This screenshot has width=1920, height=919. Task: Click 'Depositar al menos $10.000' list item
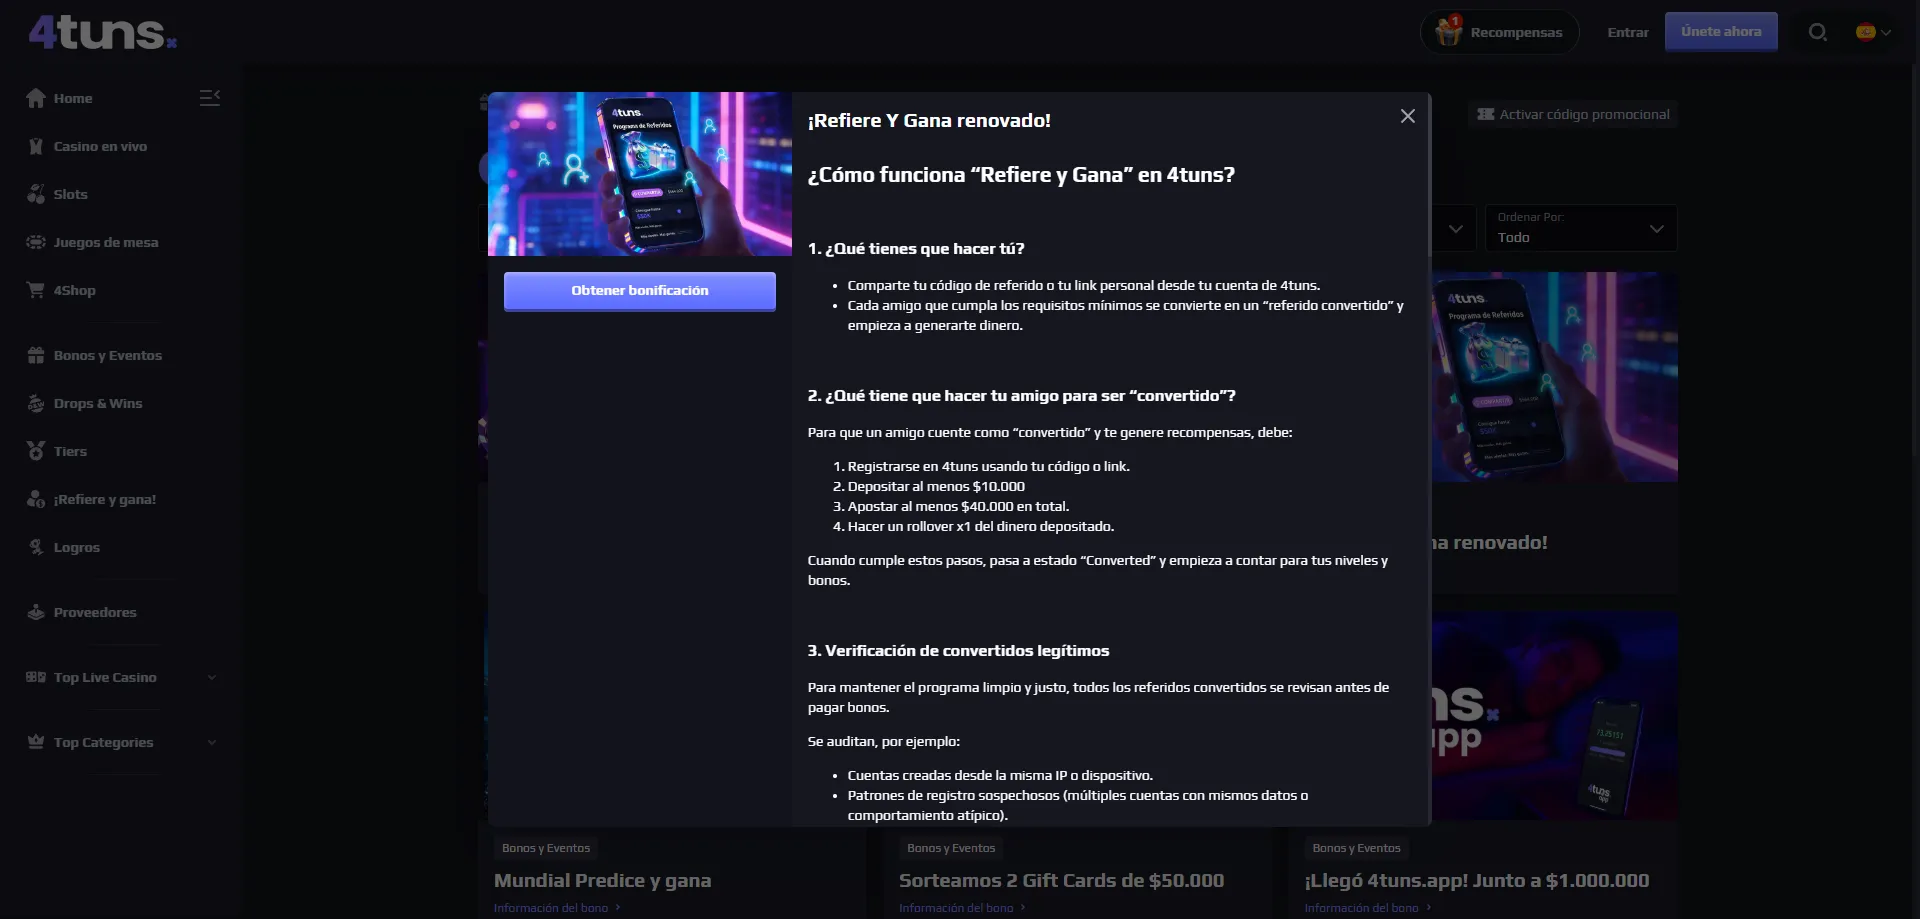pyautogui.click(x=936, y=486)
